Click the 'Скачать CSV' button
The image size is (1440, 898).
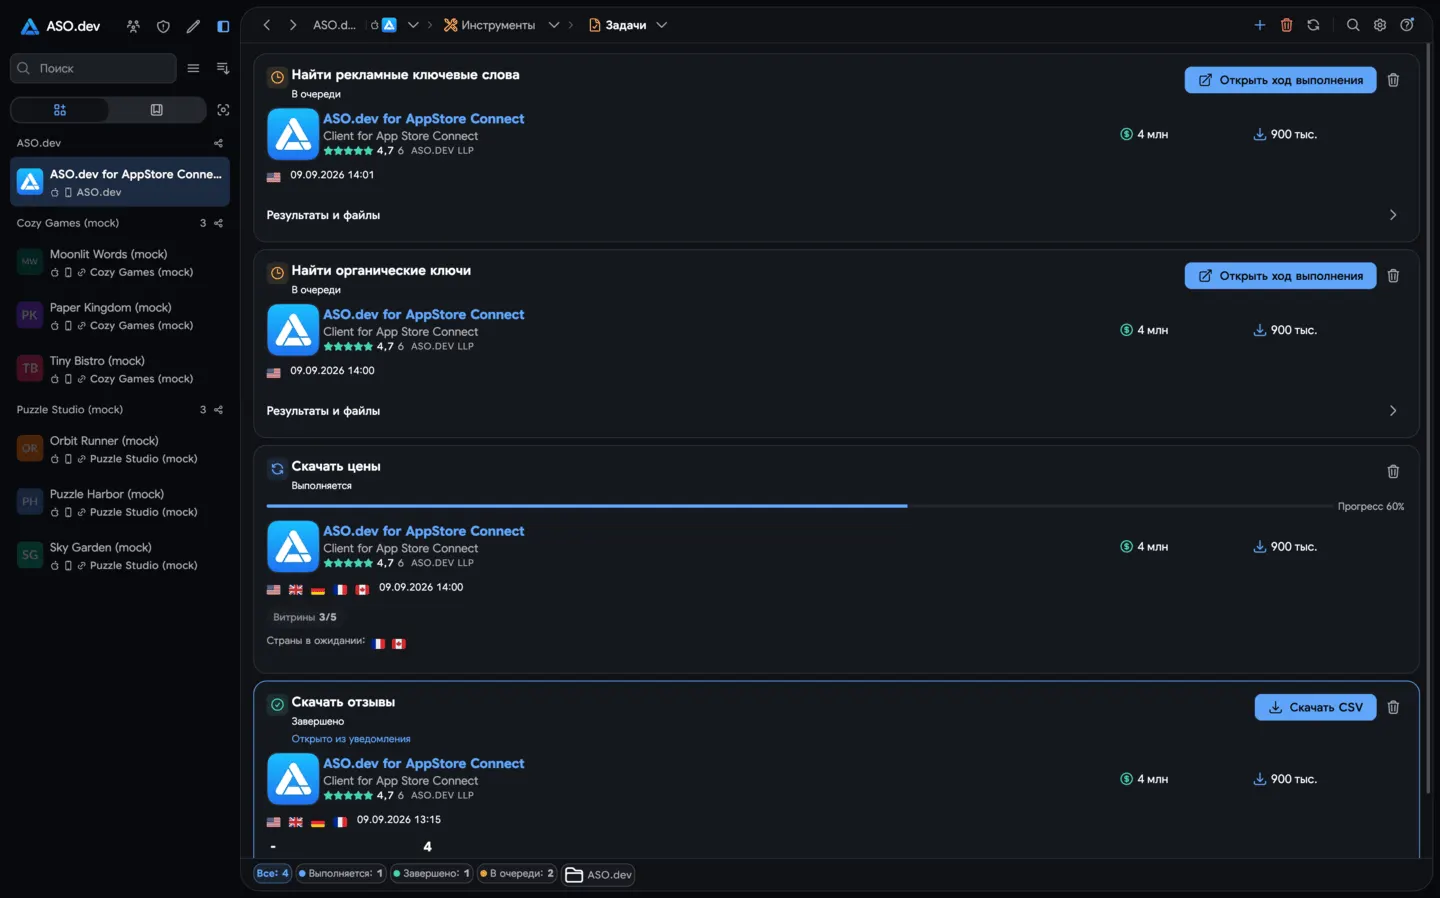pyautogui.click(x=1315, y=707)
